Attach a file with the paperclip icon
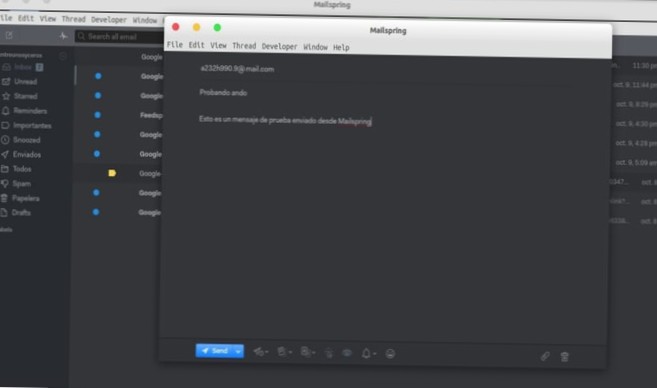The height and width of the screenshot is (388, 657). (x=545, y=356)
